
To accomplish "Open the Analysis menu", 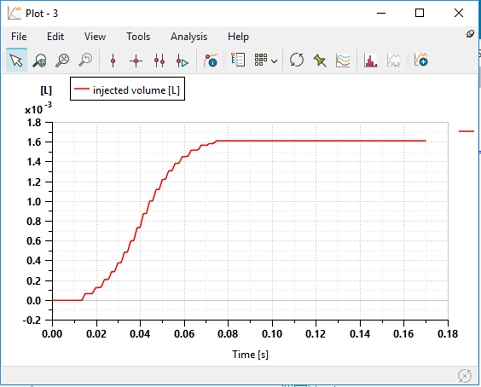I will 189,36.
